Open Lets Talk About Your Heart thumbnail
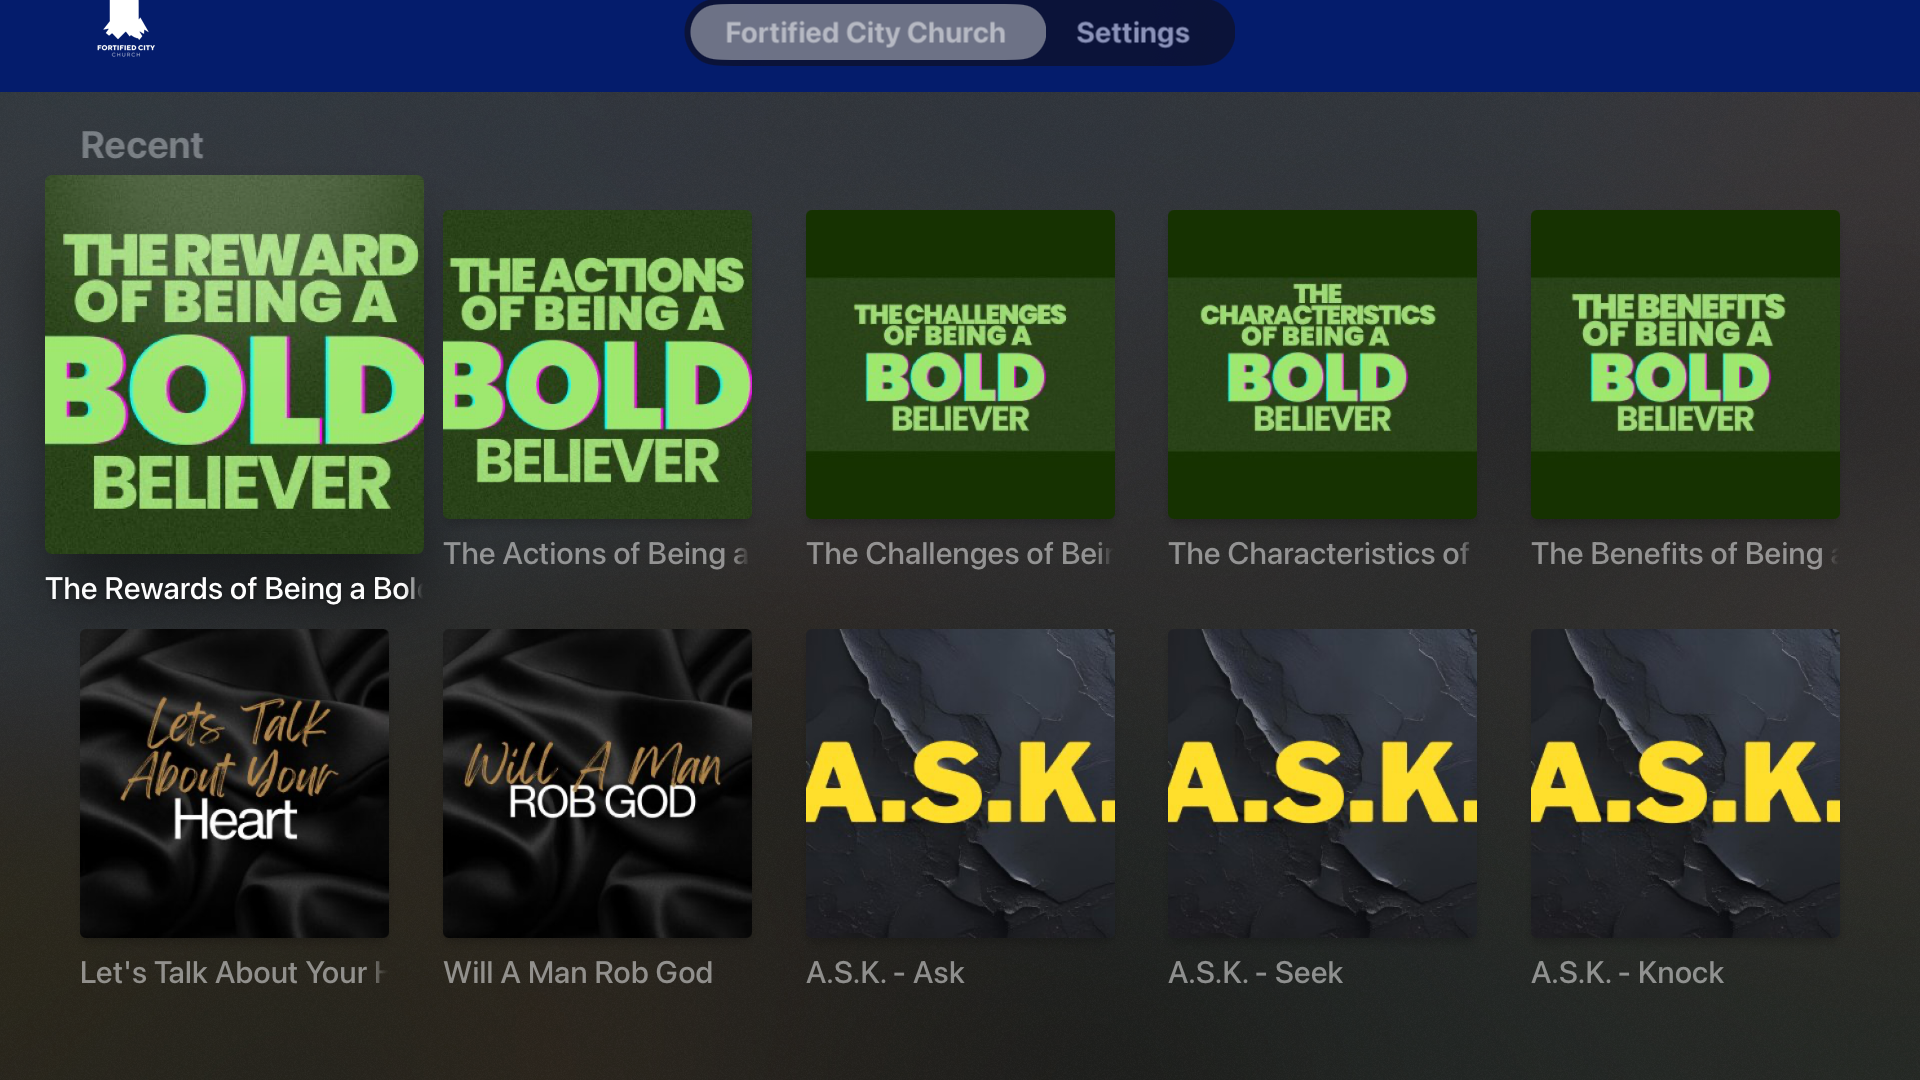Viewport: 1920px width, 1080px height. (234, 783)
